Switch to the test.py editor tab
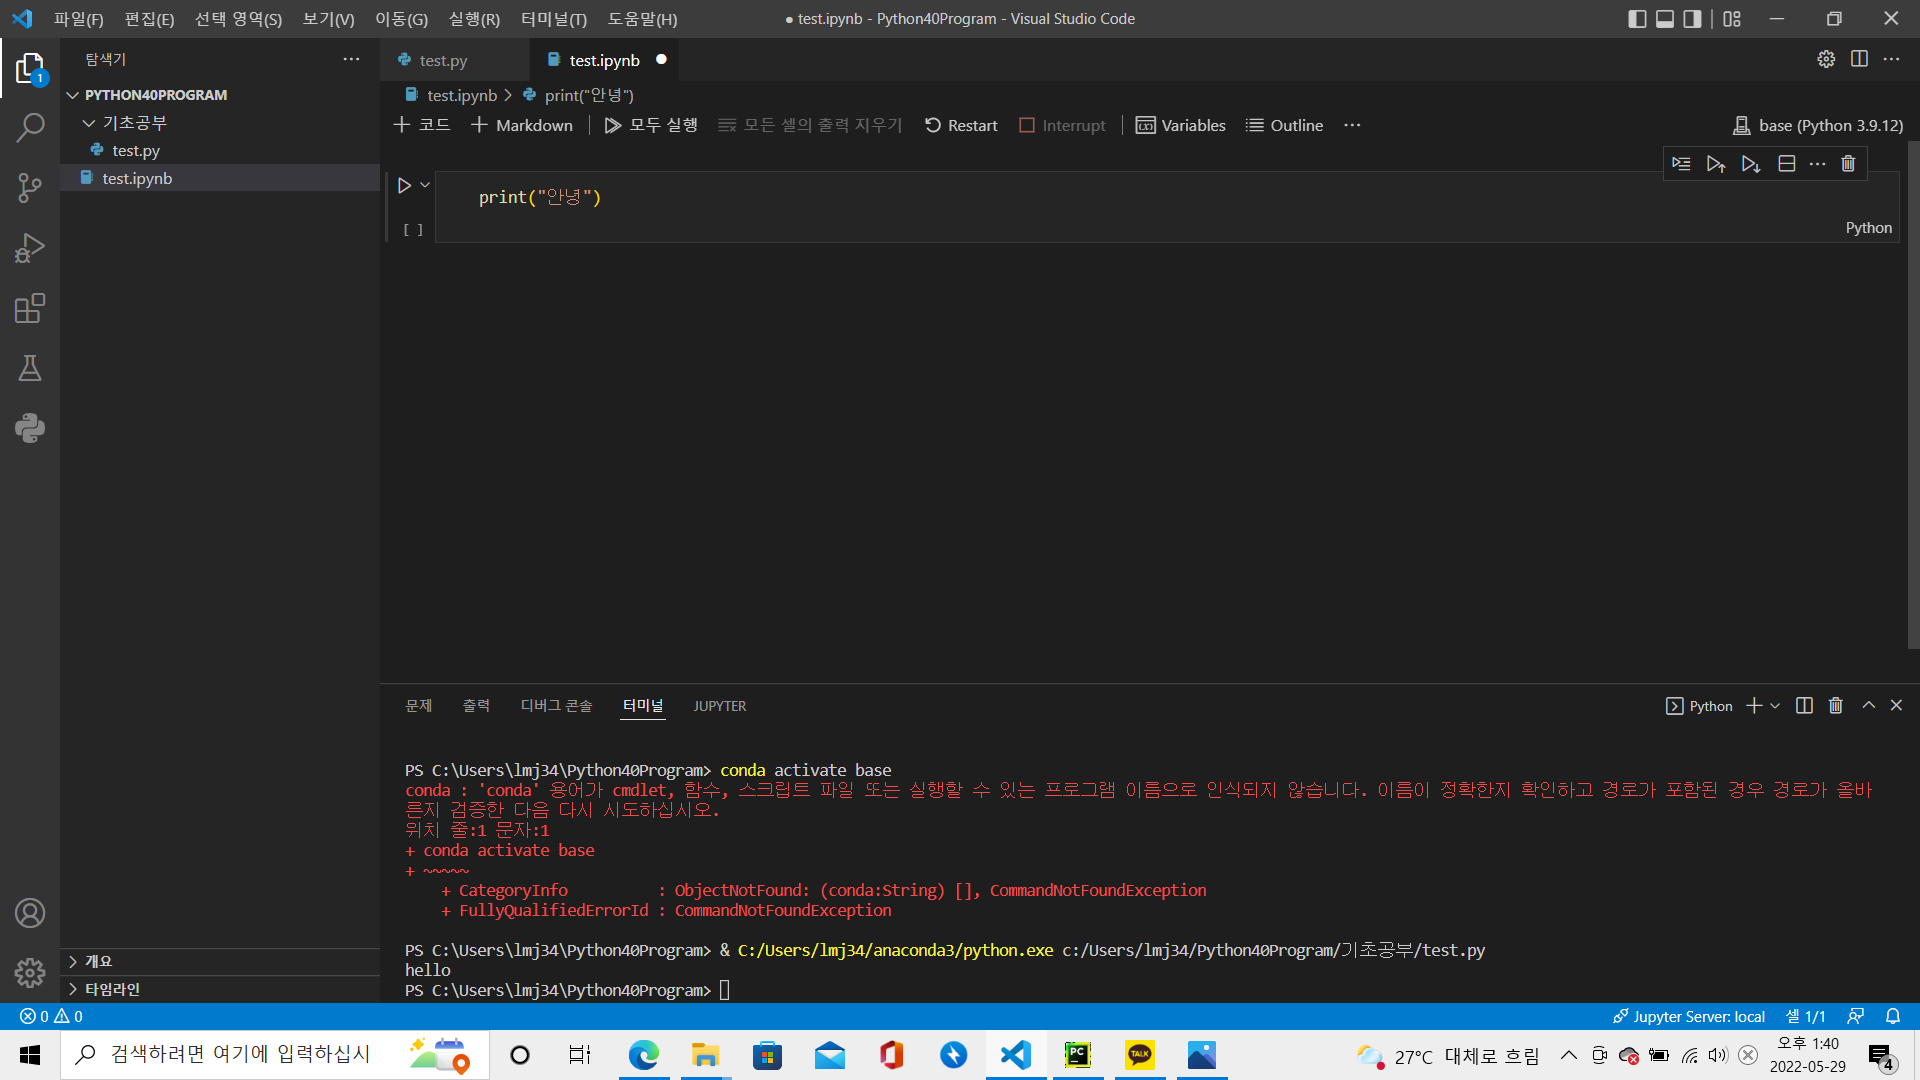Viewport: 1920px width, 1080px height. [443, 61]
